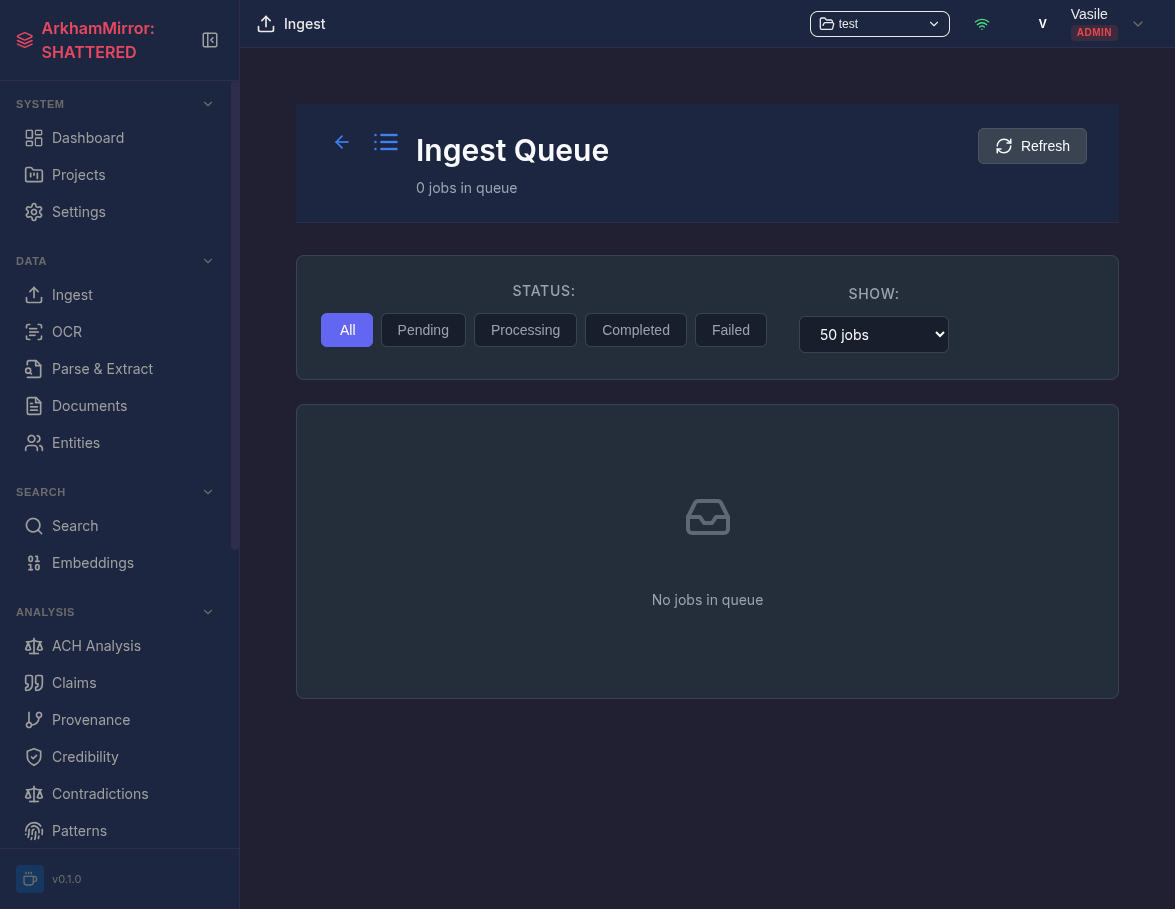
Task: Click the Credibility shield-check icon
Action: [34, 757]
